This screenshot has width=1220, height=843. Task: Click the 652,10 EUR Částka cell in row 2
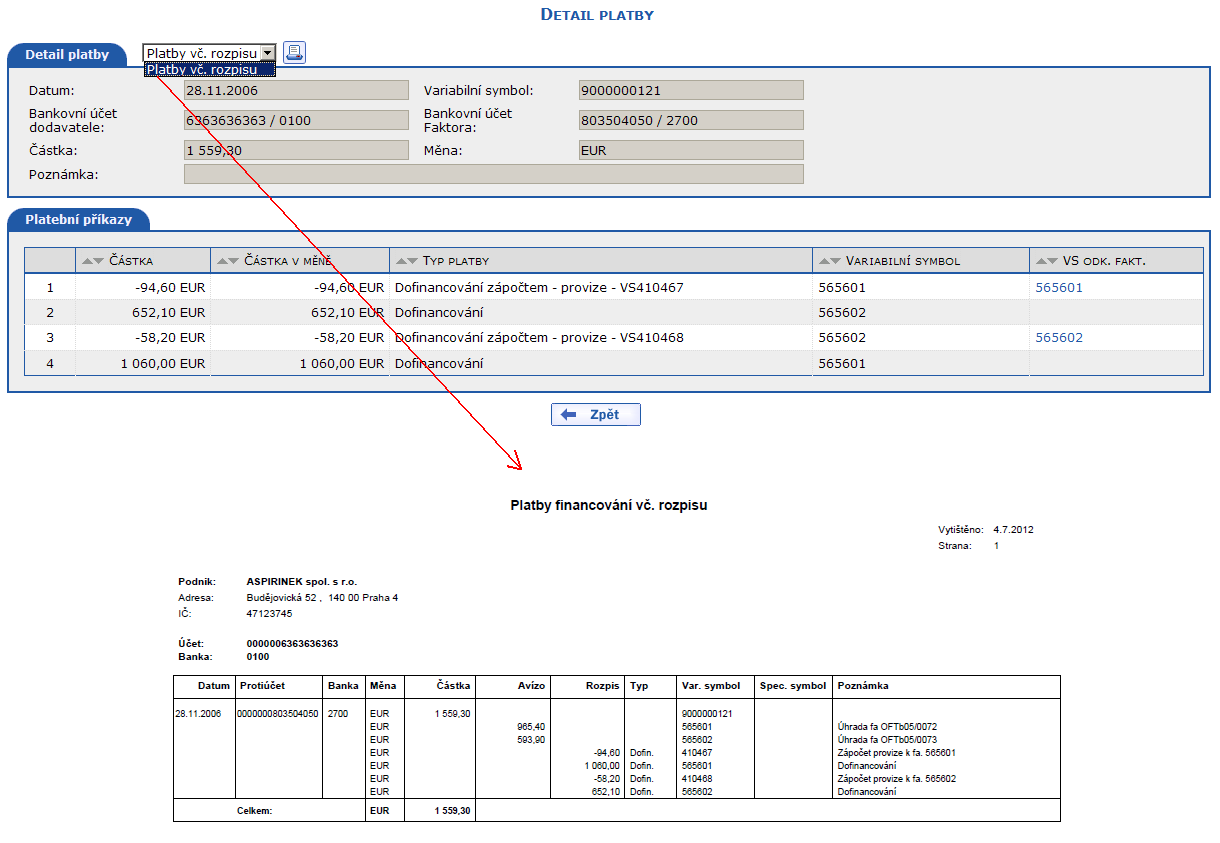143,312
